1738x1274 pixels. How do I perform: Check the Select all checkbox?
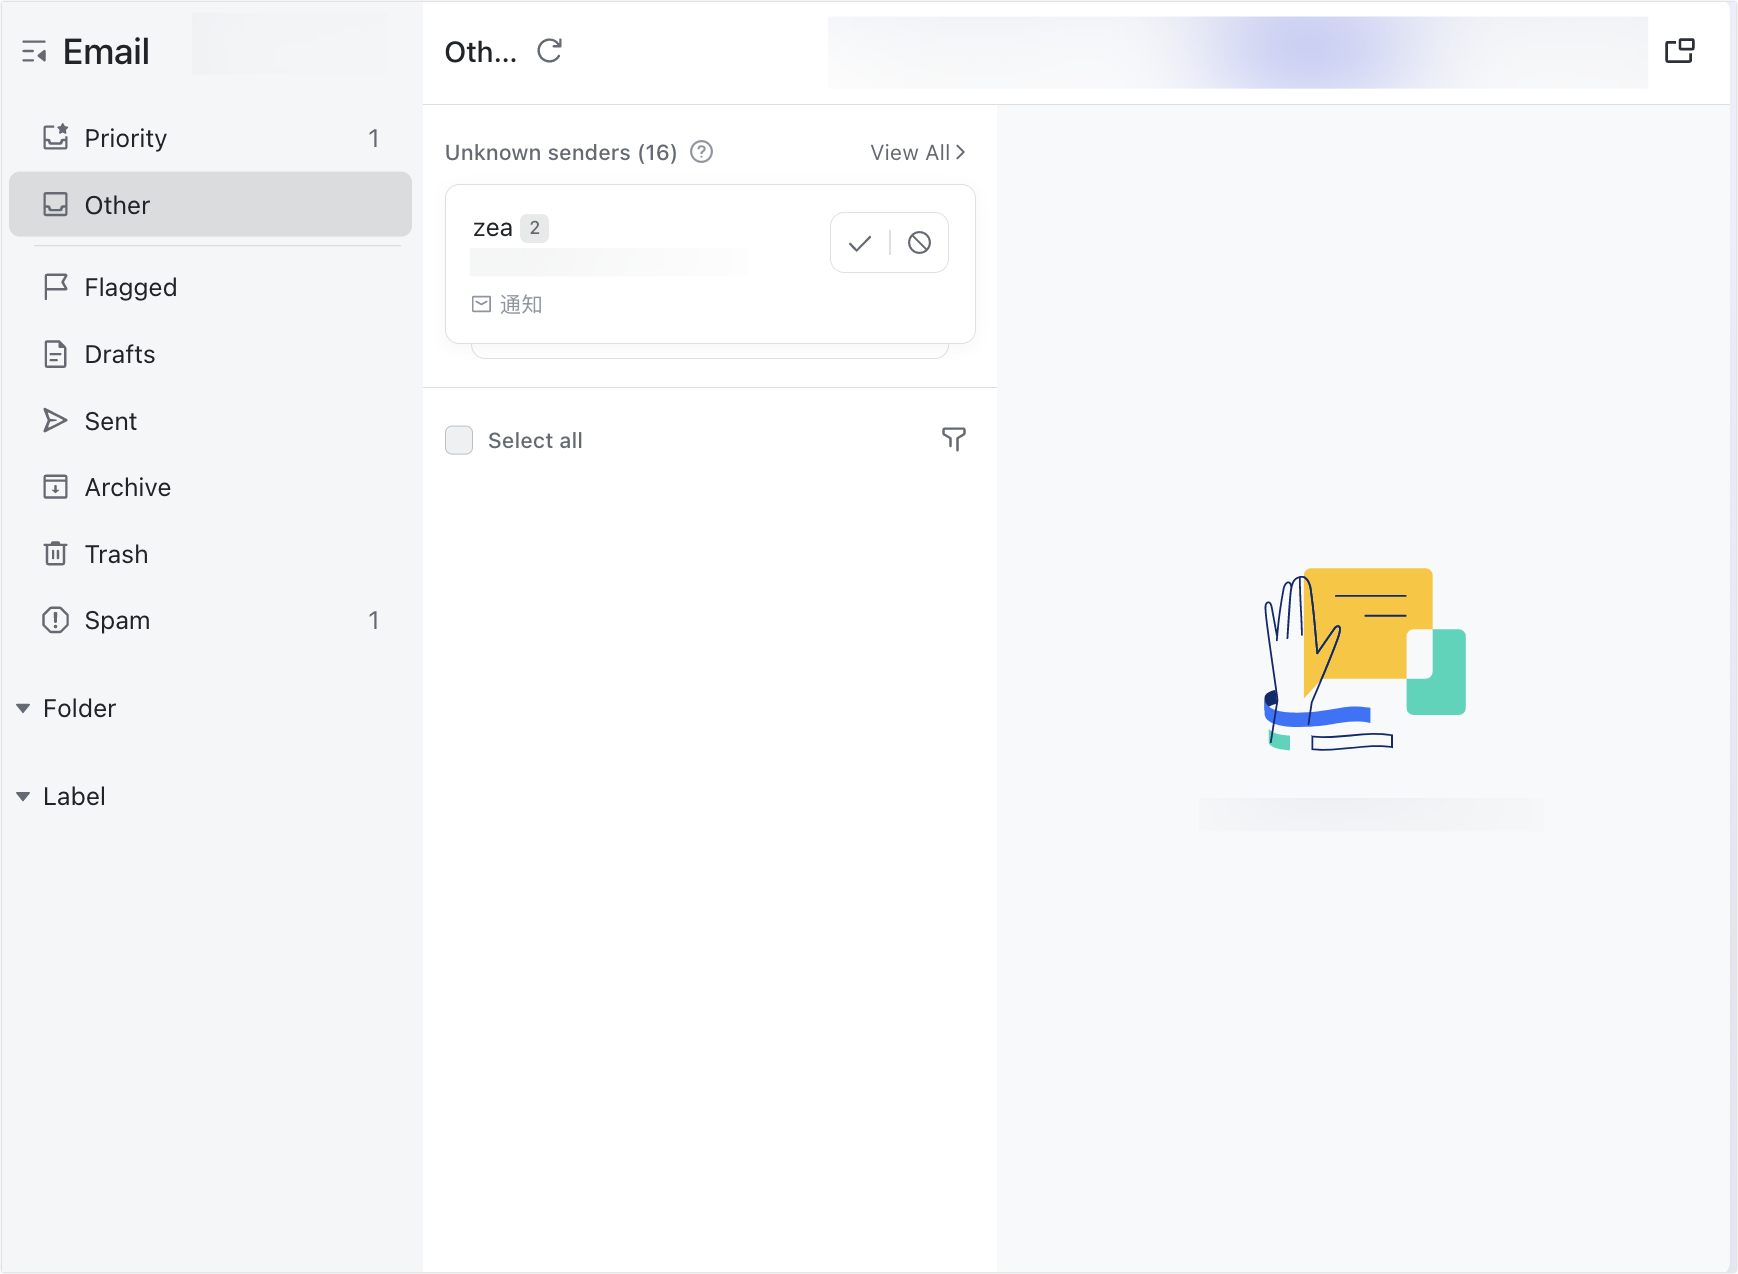[458, 439]
